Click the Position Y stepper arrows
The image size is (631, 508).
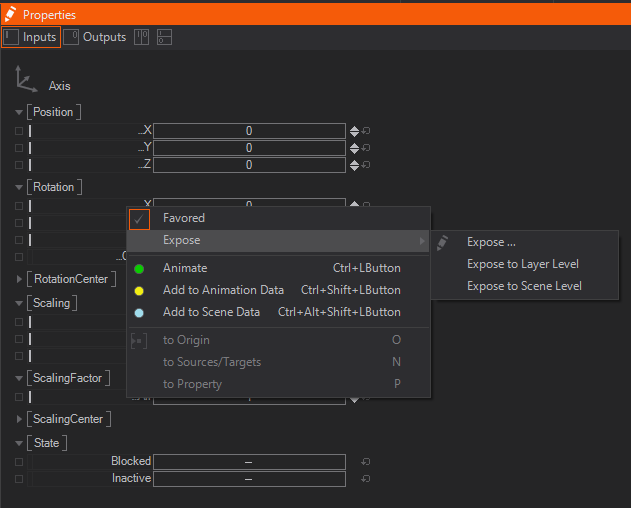click(x=354, y=148)
